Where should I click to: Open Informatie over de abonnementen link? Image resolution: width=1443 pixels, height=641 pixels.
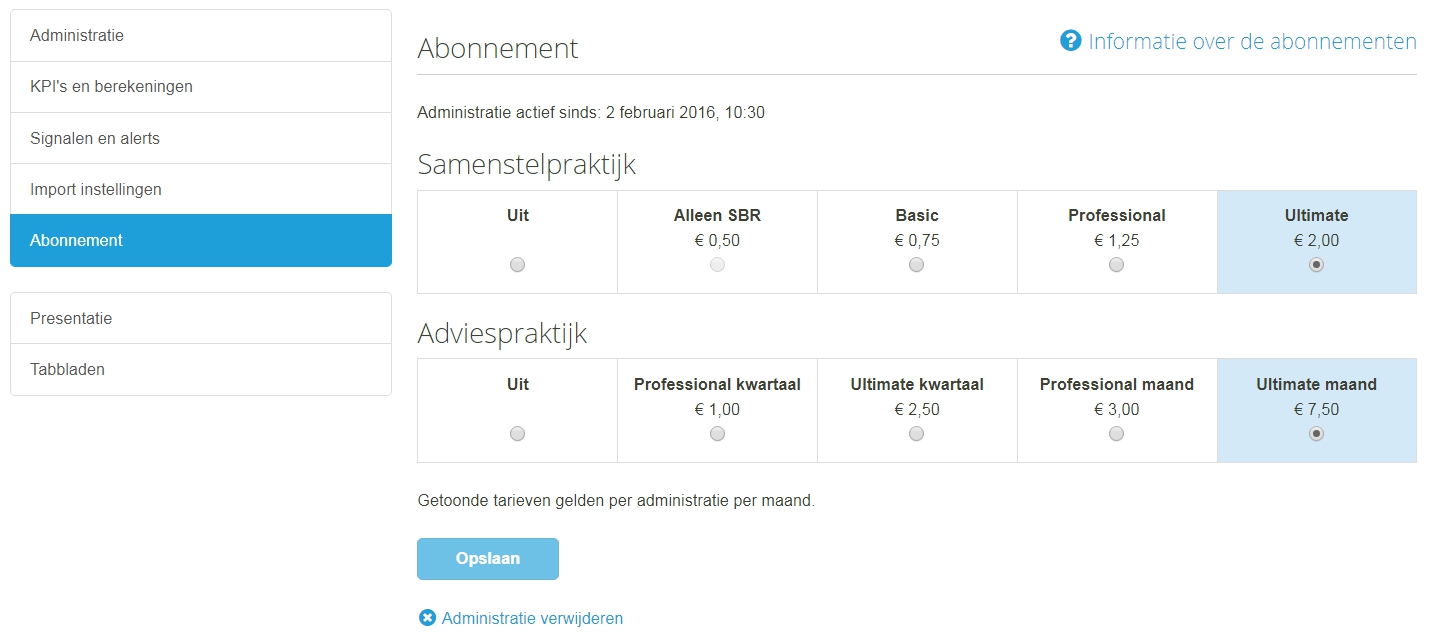click(1252, 41)
